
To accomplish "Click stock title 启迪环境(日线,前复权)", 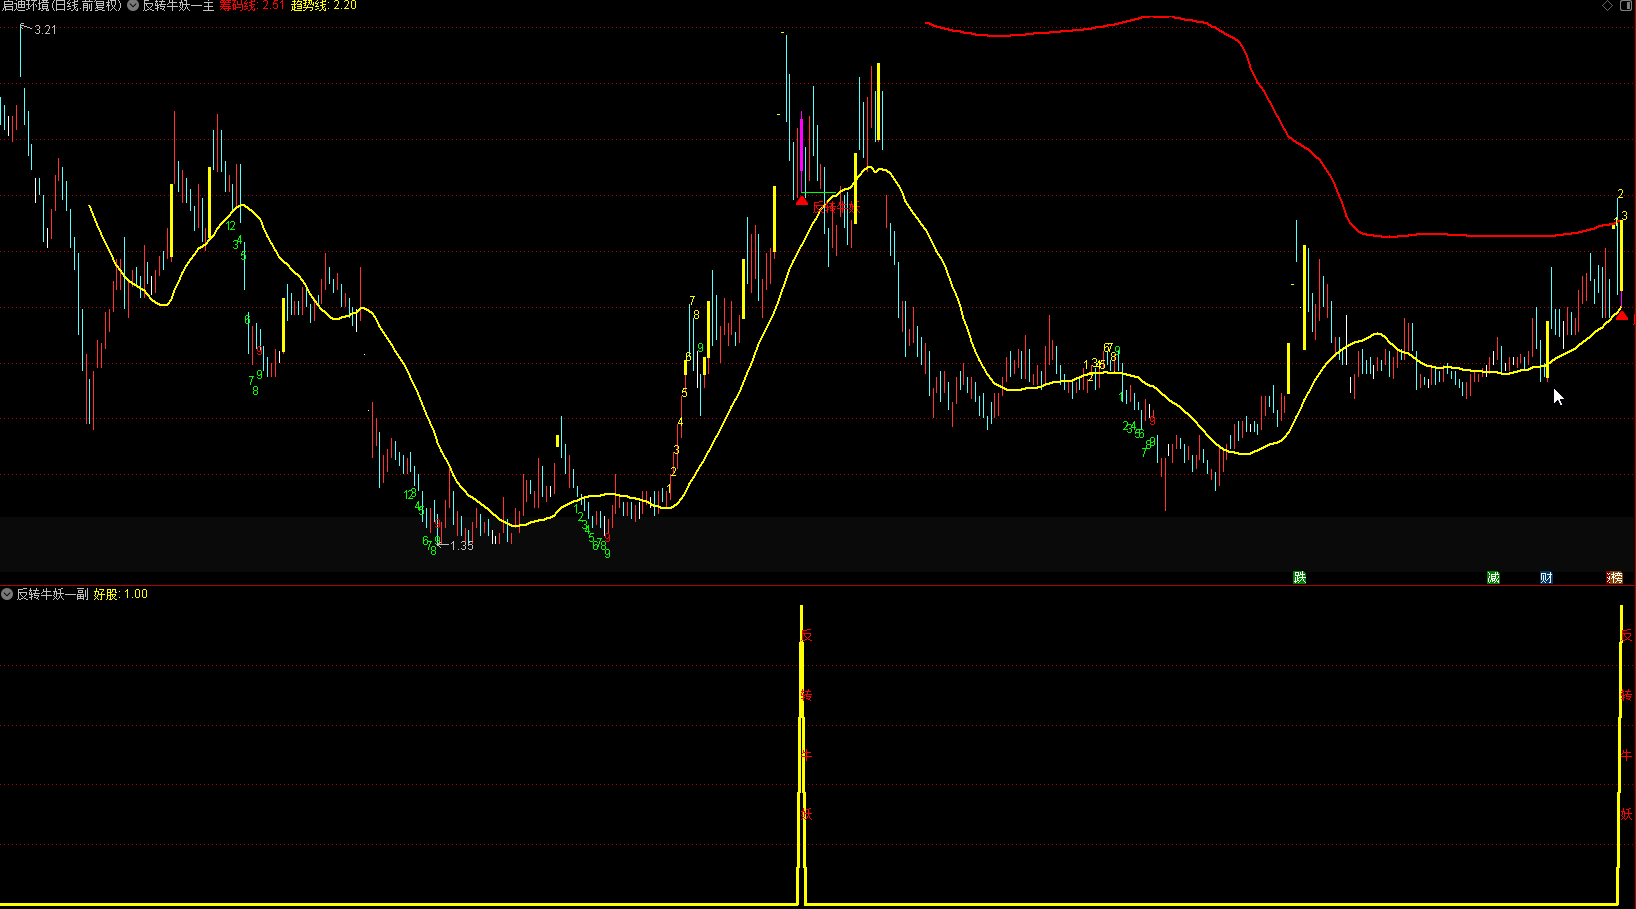I will point(61,6).
